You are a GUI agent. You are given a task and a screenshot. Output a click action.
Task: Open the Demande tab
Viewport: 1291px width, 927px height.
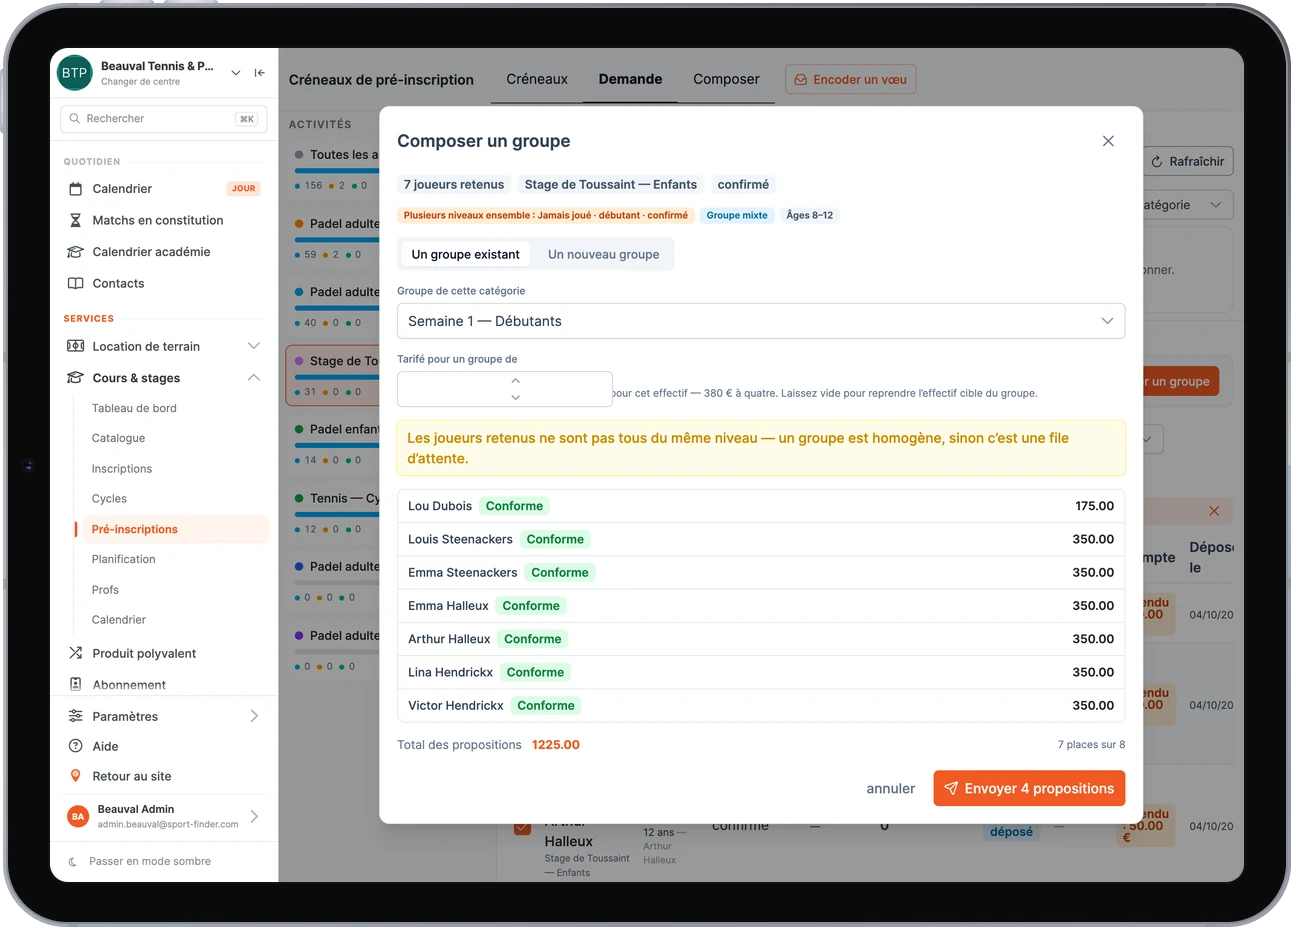point(630,79)
